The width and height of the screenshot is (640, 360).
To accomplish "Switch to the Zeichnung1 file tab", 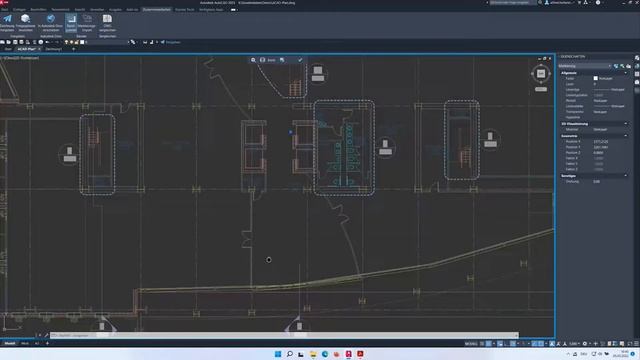I will point(53,49).
